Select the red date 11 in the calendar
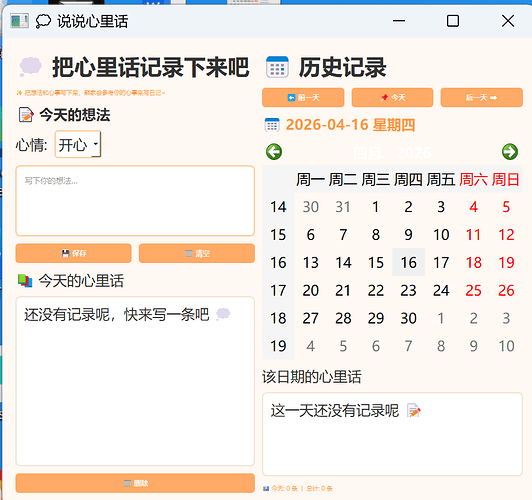This screenshot has height=500, width=532. click(474, 235)
